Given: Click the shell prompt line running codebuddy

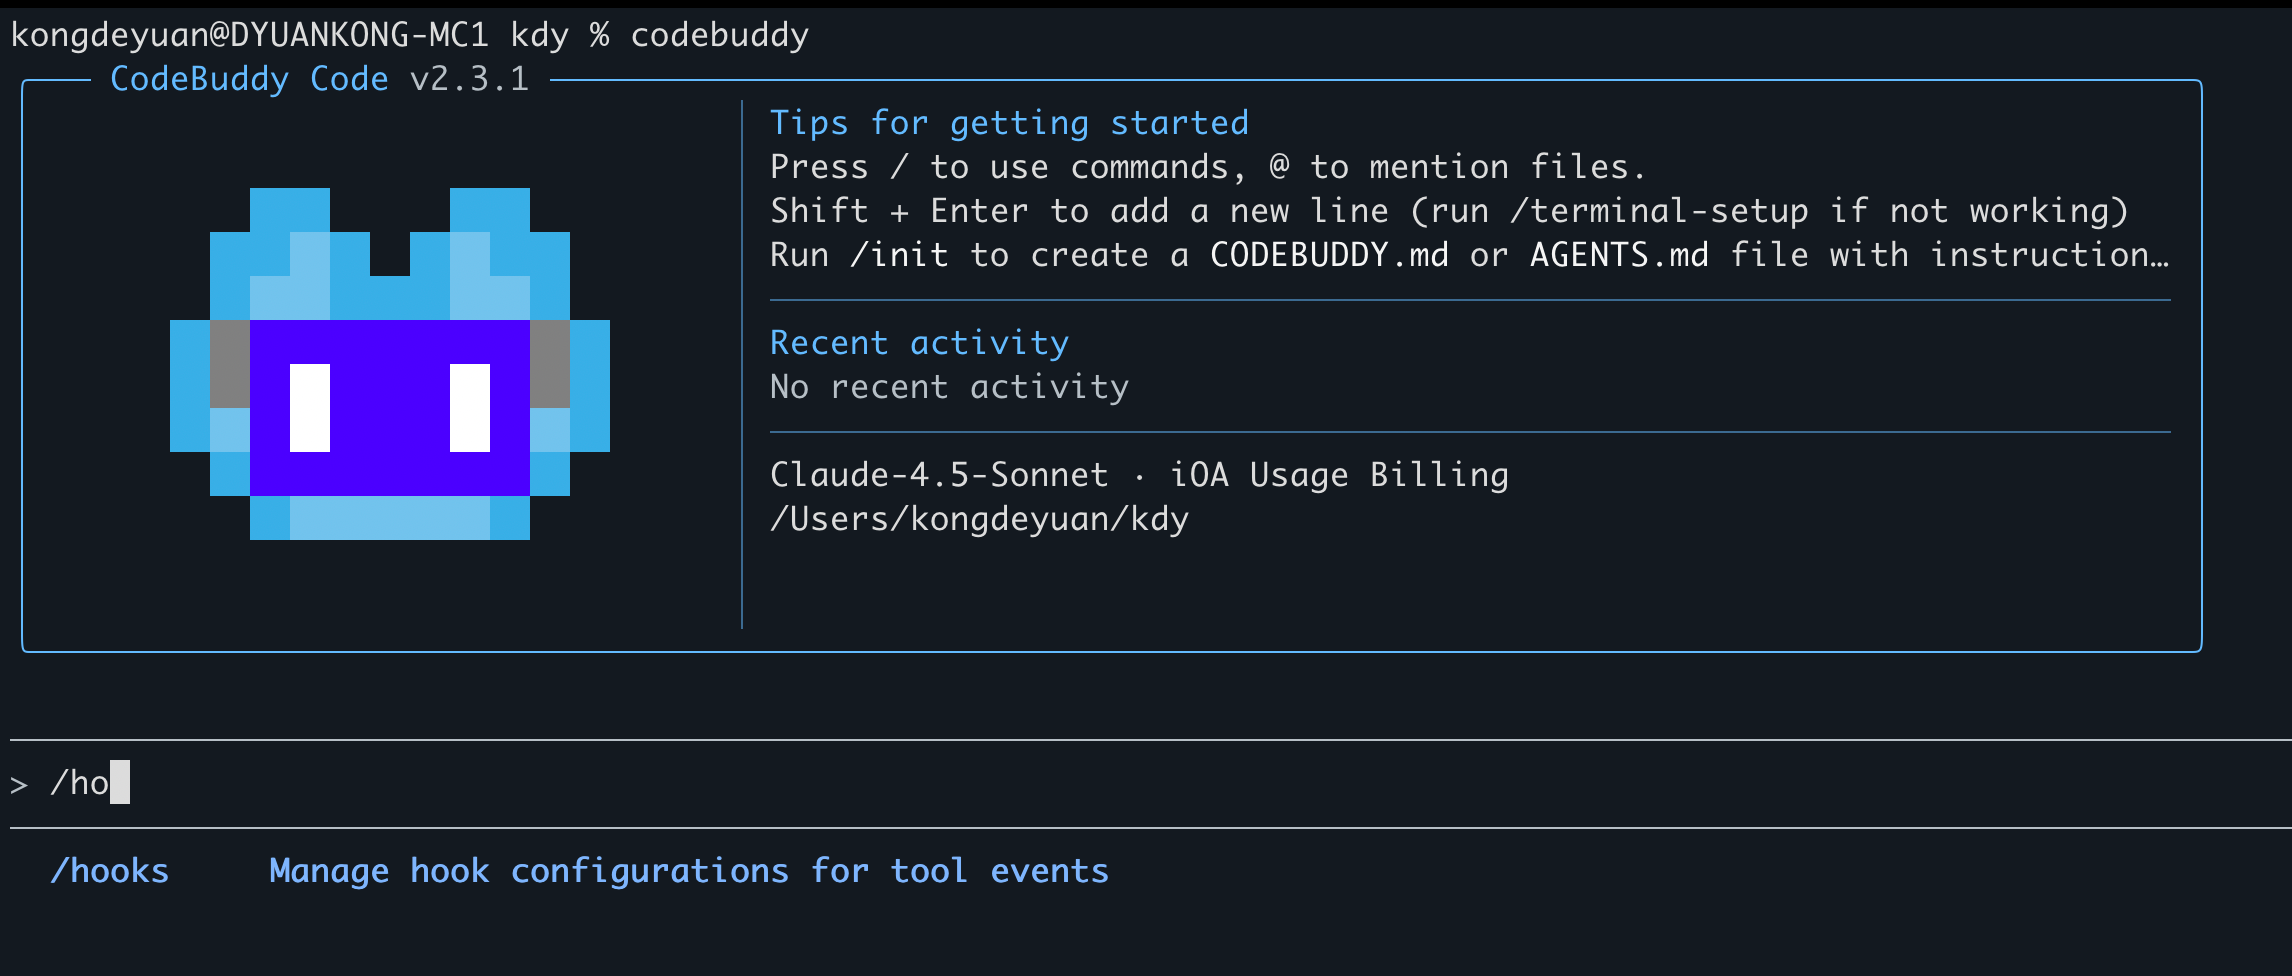Looking at the screenshot, I should point(410,35).
